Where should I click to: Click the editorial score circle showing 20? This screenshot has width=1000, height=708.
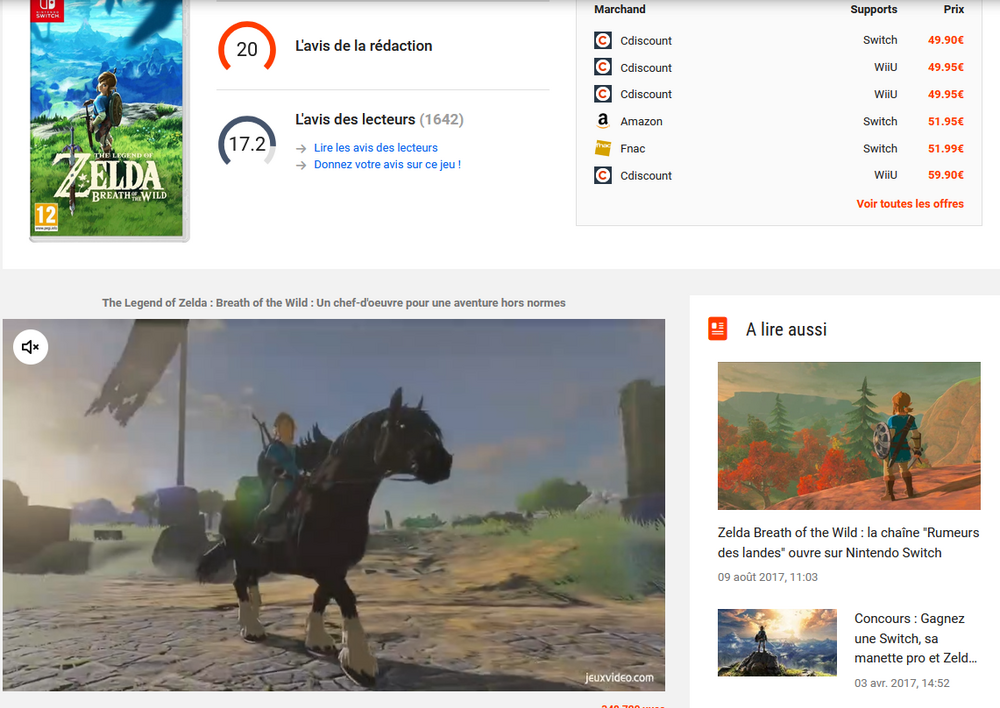coord(247,49)
